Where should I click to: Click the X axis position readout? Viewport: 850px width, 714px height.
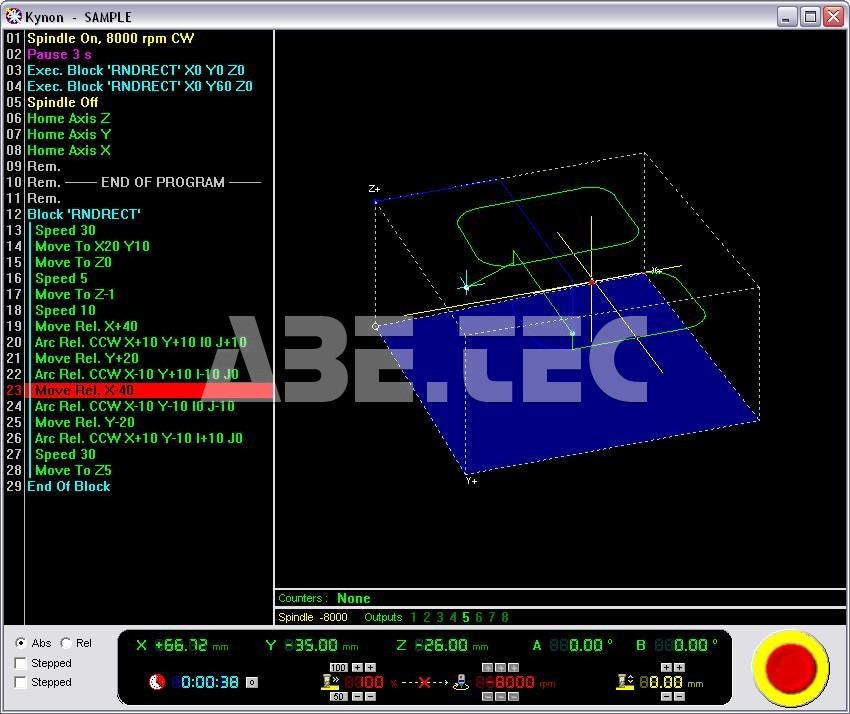coord(182,645)
